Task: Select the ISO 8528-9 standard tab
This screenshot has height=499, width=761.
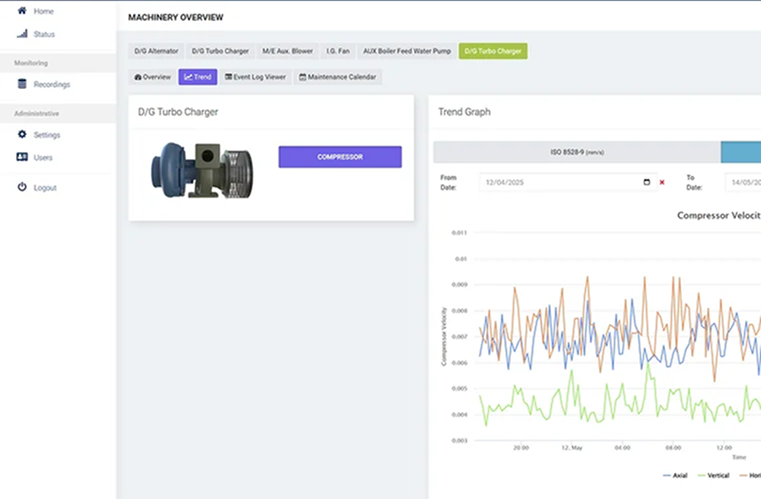Action: [x=576, y=152]
